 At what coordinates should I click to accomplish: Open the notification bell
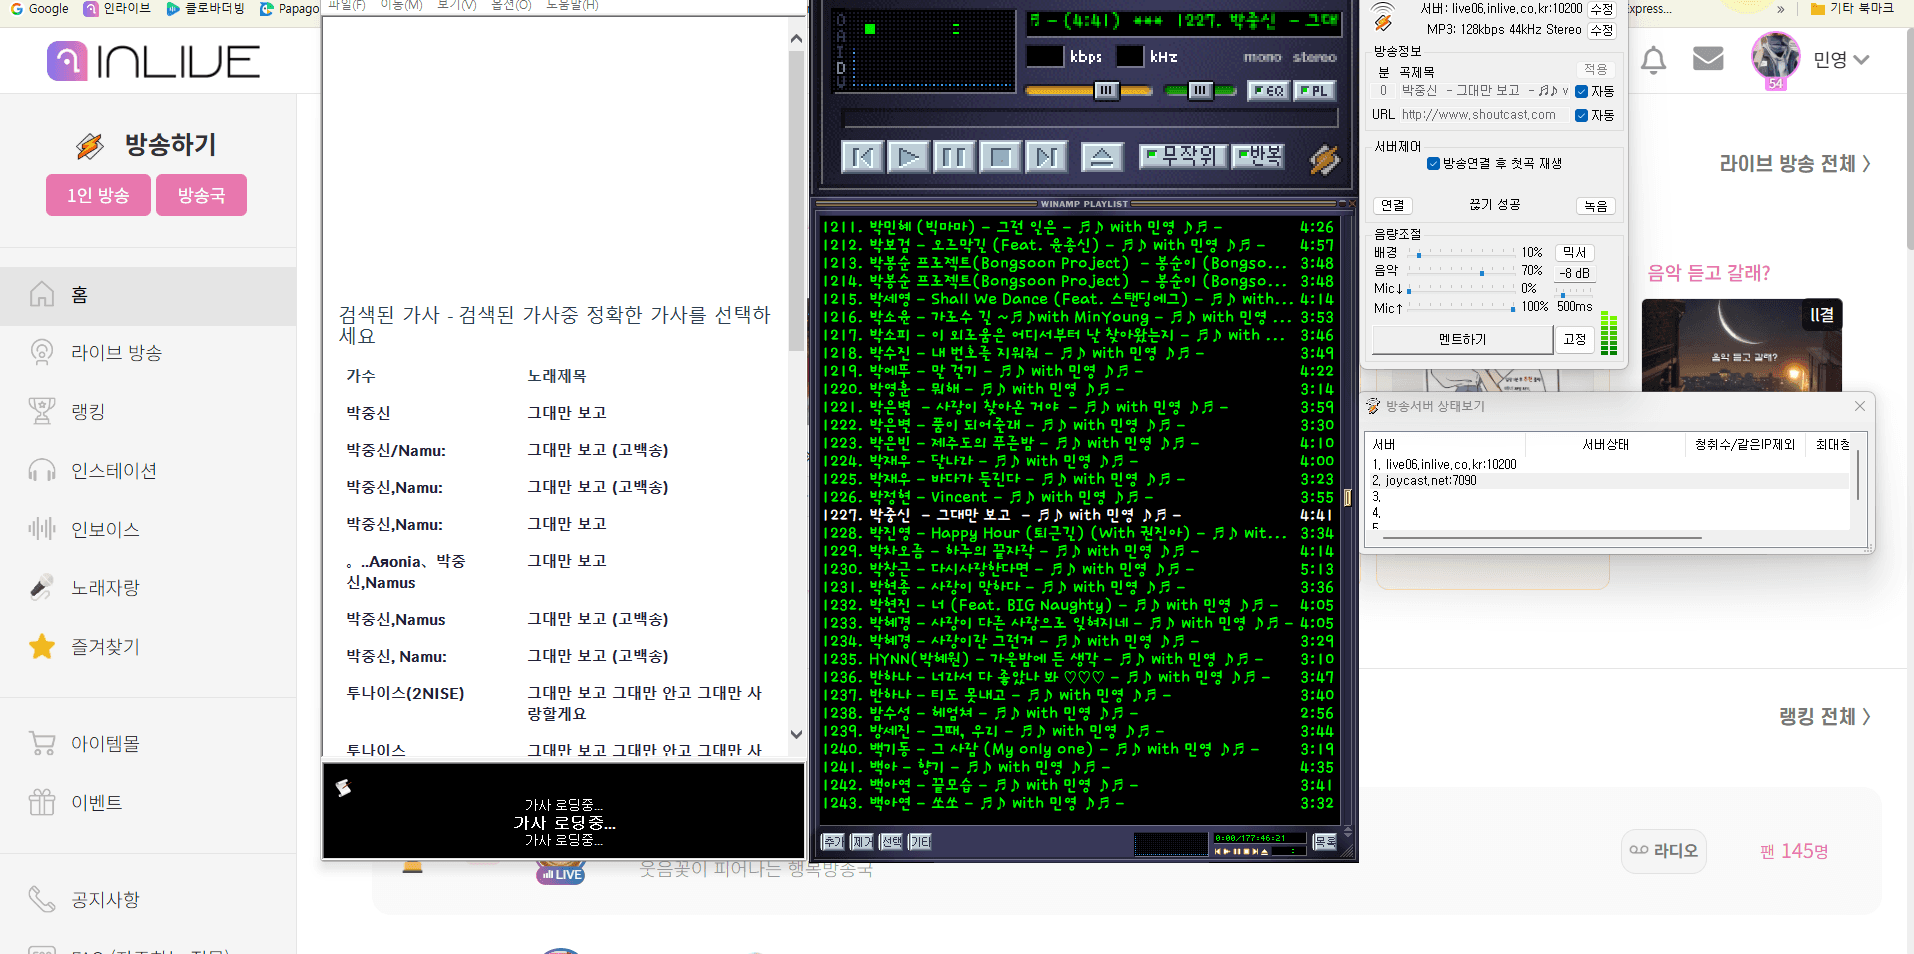pos(1653,60)
